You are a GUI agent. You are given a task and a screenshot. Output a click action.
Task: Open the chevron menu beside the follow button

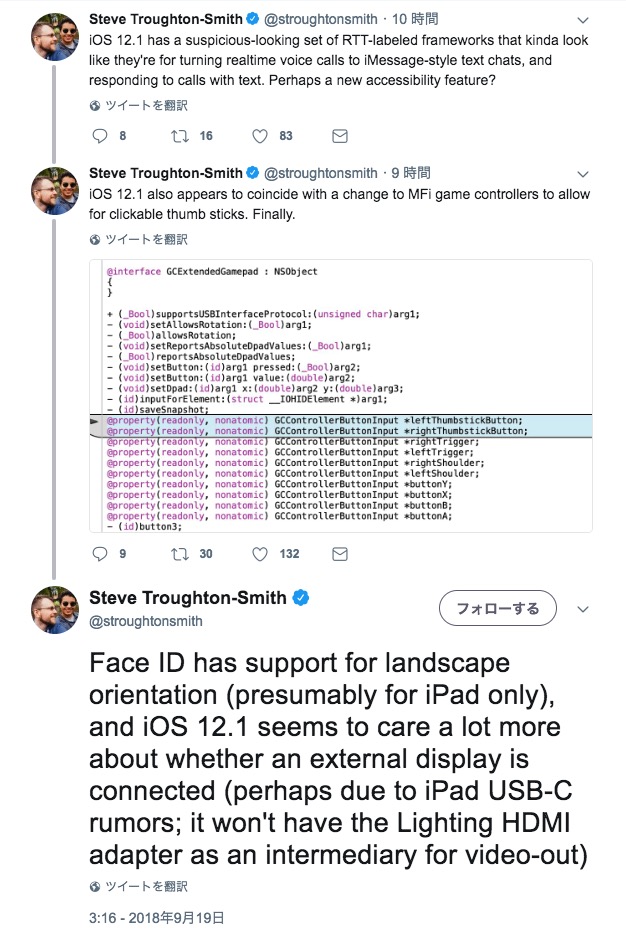(x=584, y=609)
